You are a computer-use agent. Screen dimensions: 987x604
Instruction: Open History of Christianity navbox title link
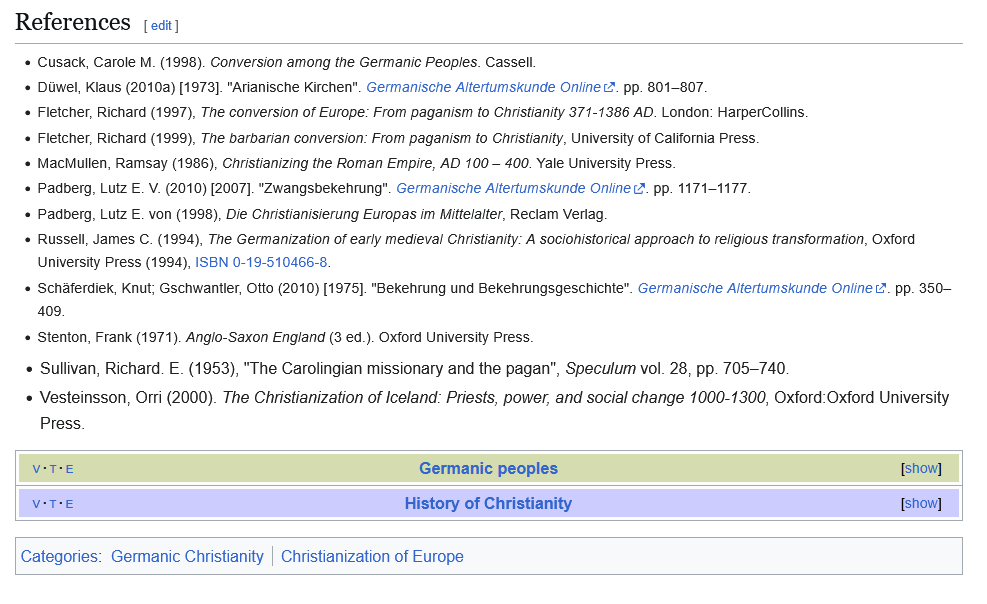click(488, 503)
